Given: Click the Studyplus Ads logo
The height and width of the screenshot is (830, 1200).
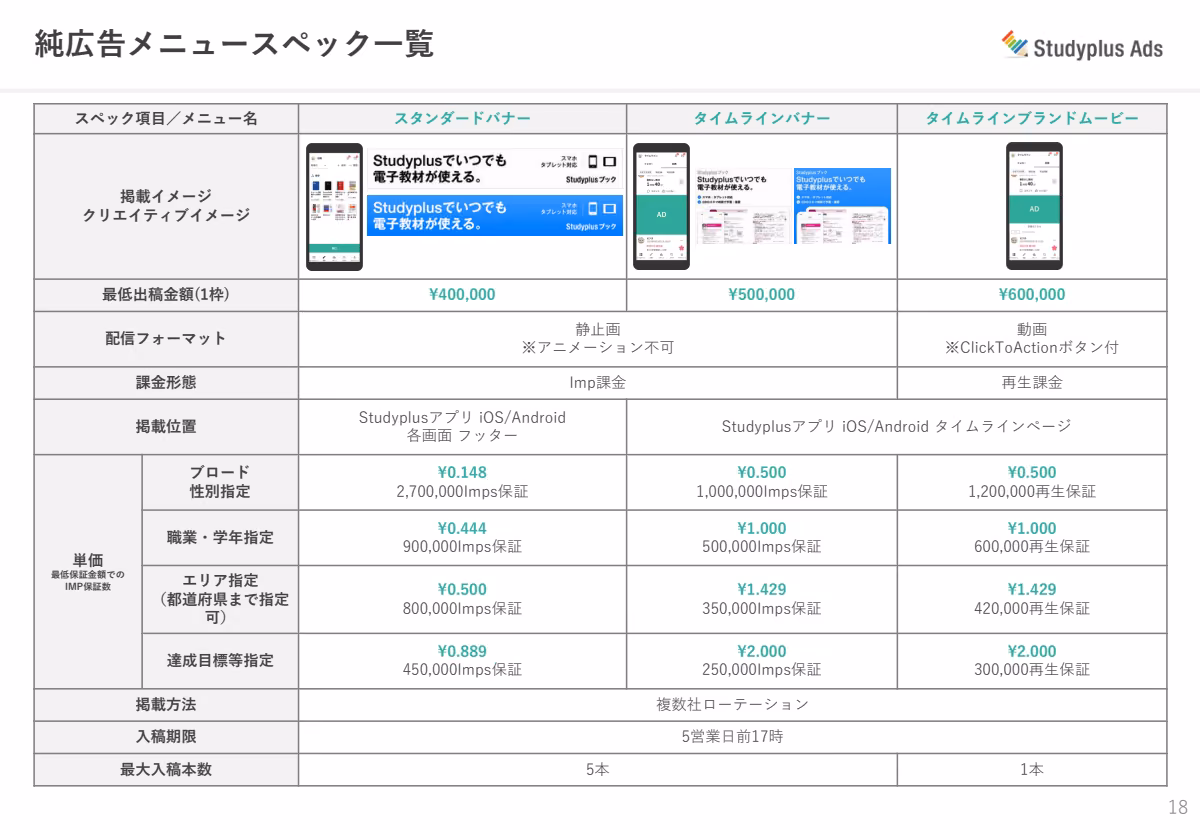Looking at the screenshot, I should (1082, 47).
